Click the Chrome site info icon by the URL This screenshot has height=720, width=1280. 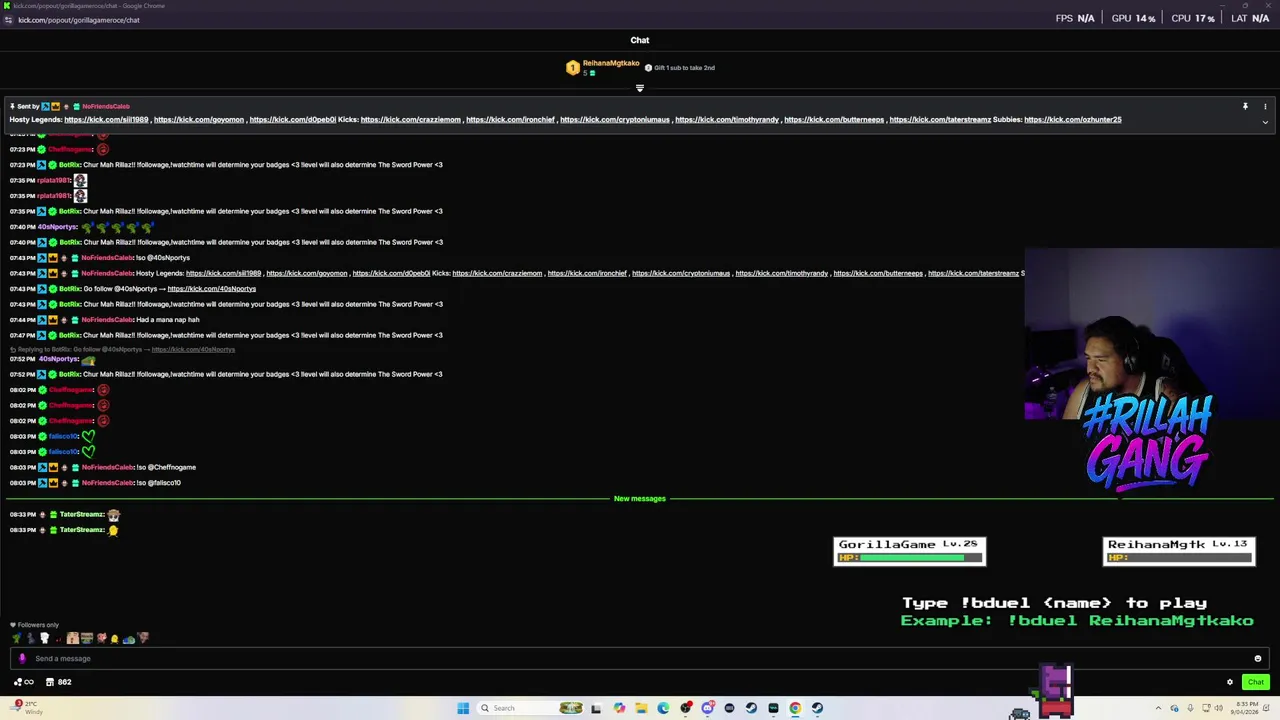click(x=8, y=20)
